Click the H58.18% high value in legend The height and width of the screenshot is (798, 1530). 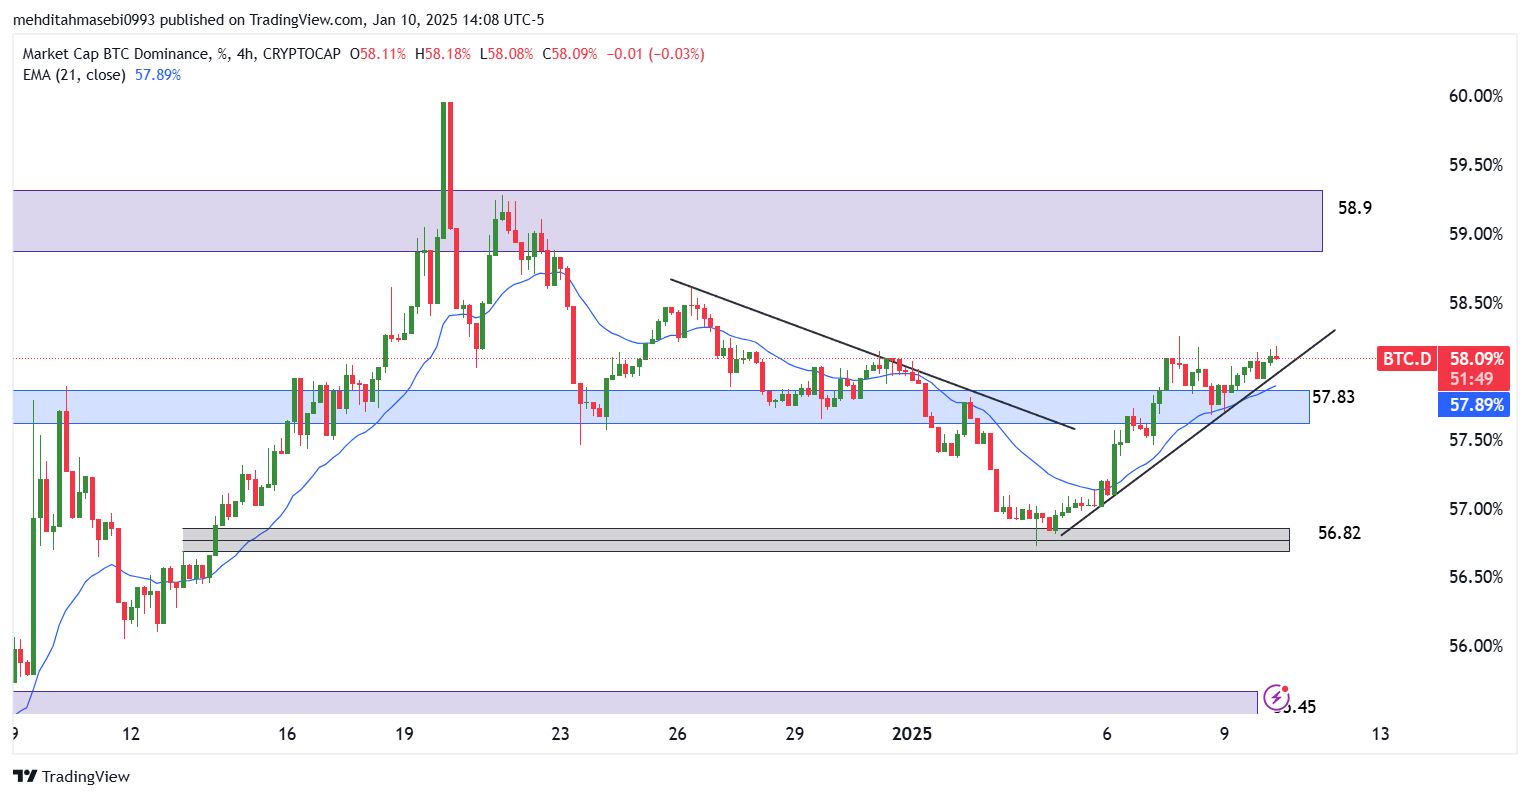(x=444, y=54)
